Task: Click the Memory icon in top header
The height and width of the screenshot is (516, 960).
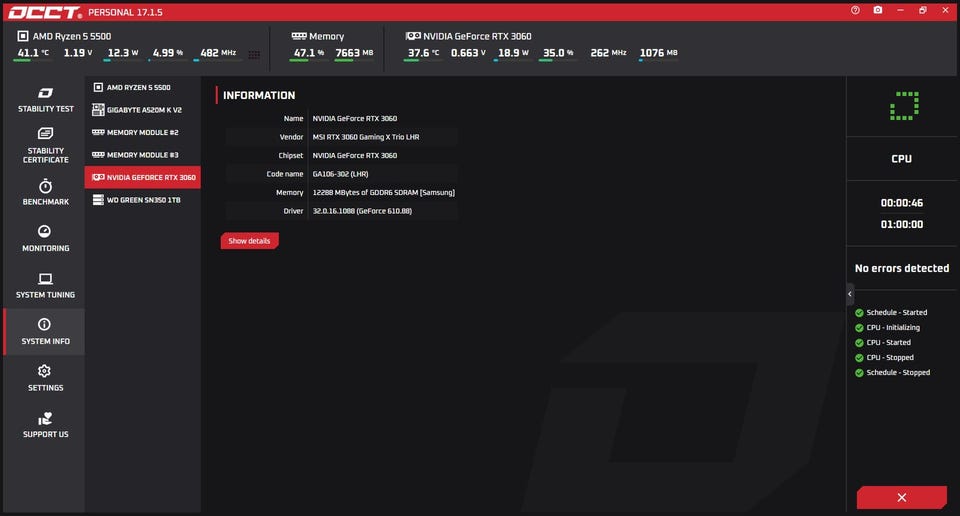Action: click(x=299, y=36)
